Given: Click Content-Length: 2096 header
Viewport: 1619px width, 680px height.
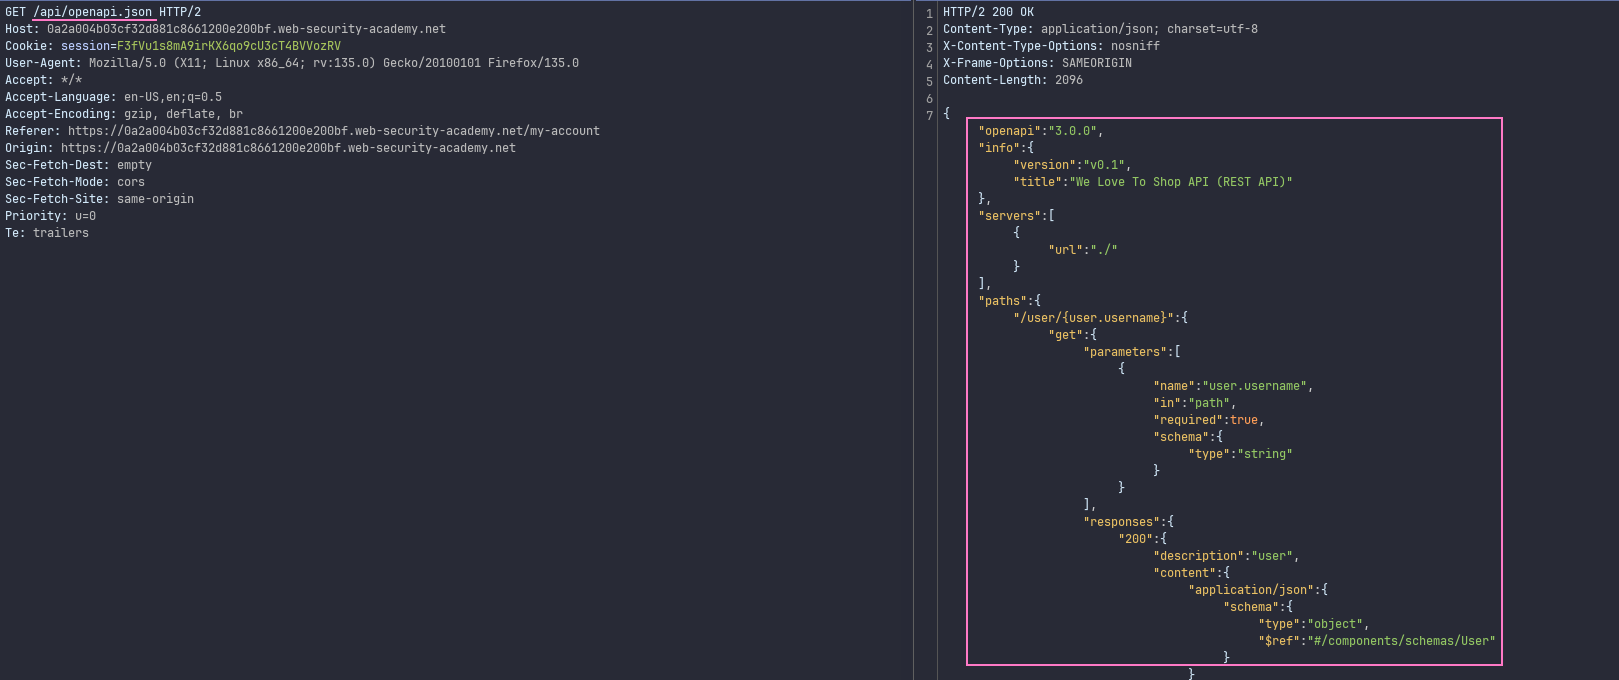Looking at the screenshot, I should click(1013, 80).
